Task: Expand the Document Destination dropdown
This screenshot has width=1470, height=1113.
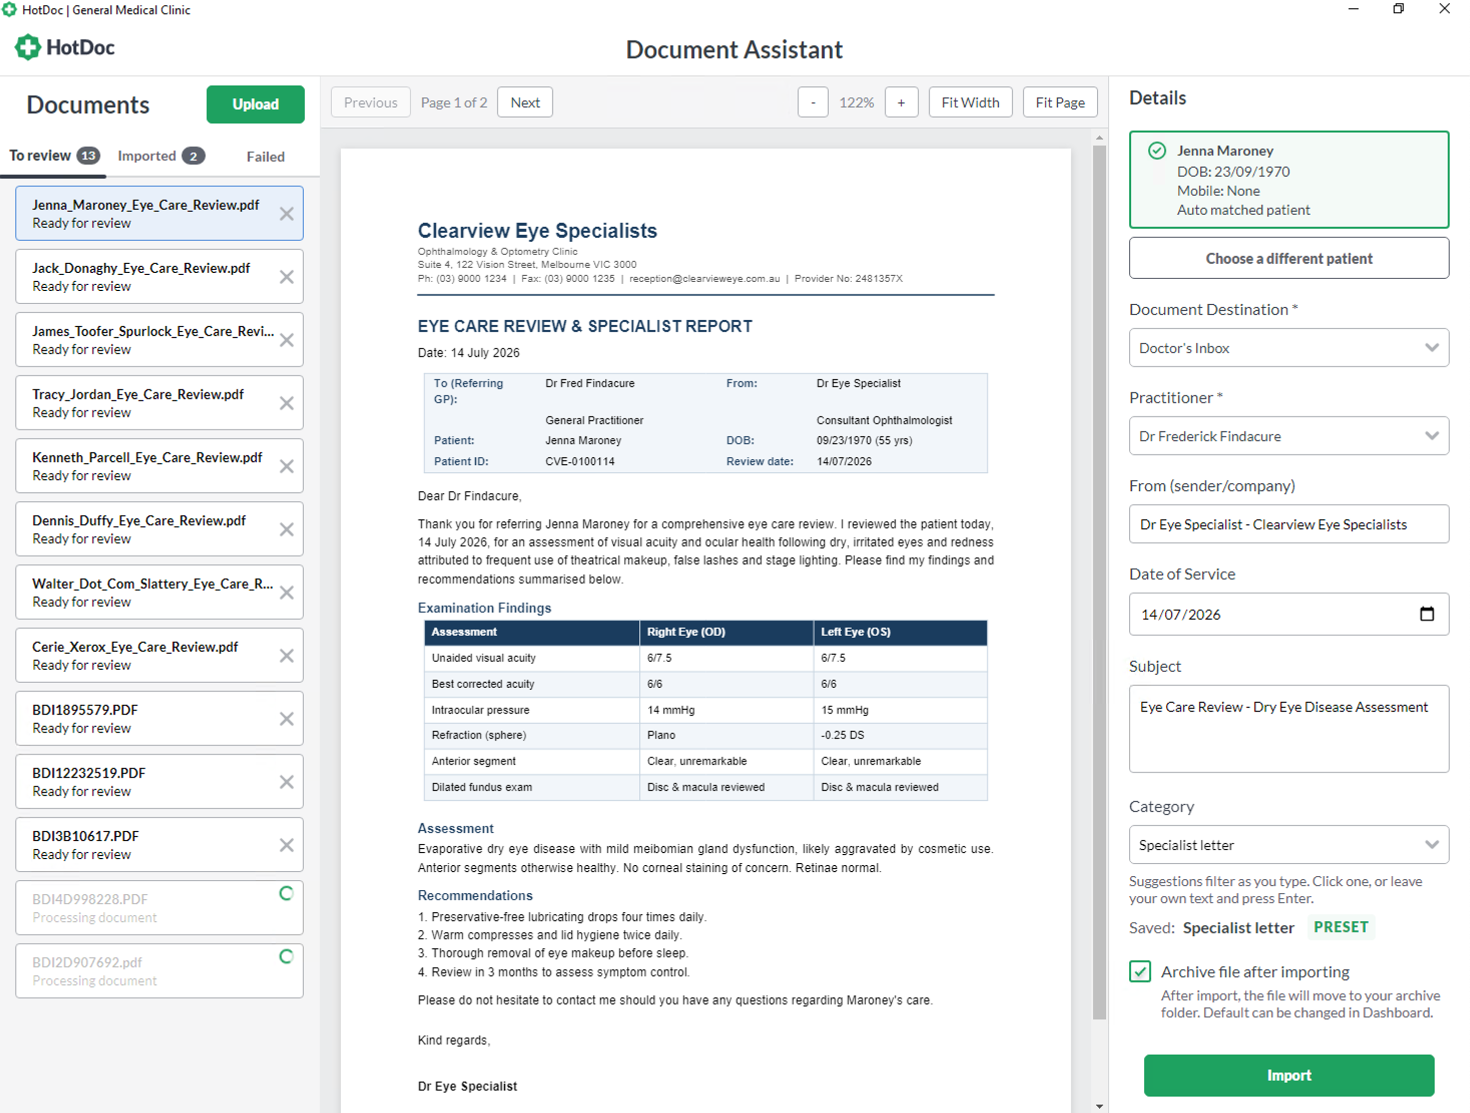Action: (1289, 348)
